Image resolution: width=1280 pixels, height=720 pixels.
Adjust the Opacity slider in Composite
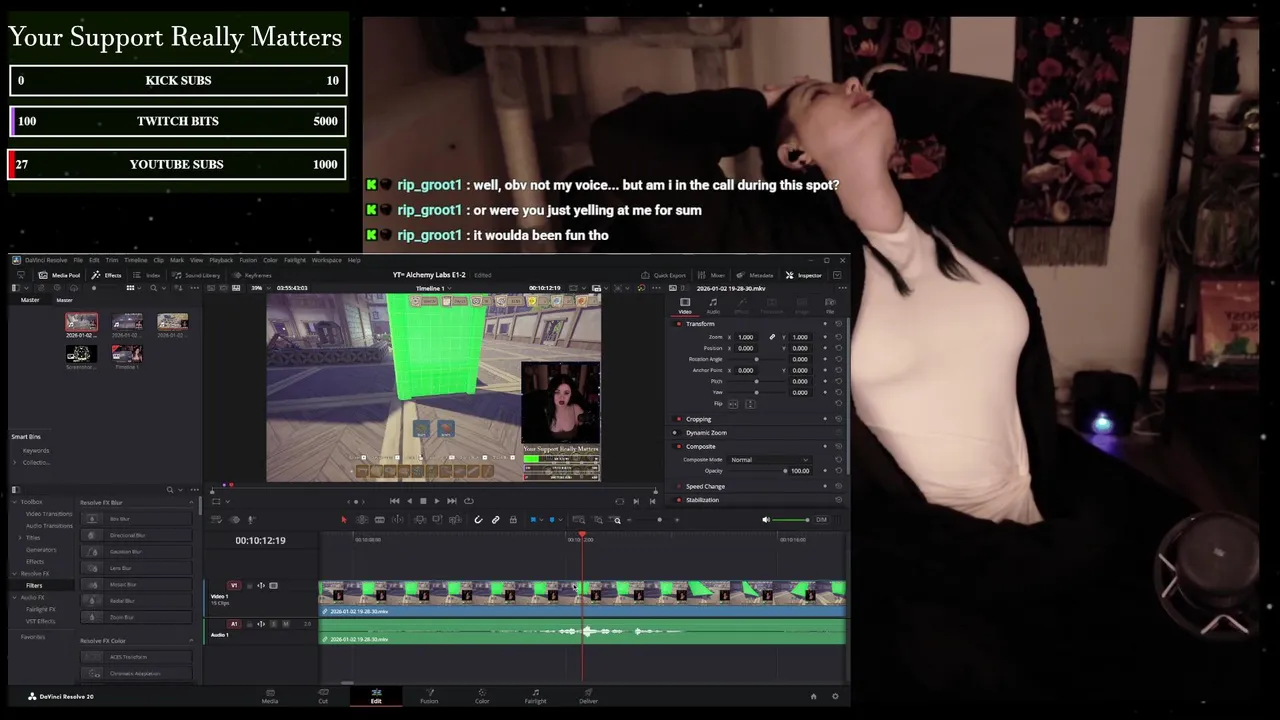[x=757, y=471]
